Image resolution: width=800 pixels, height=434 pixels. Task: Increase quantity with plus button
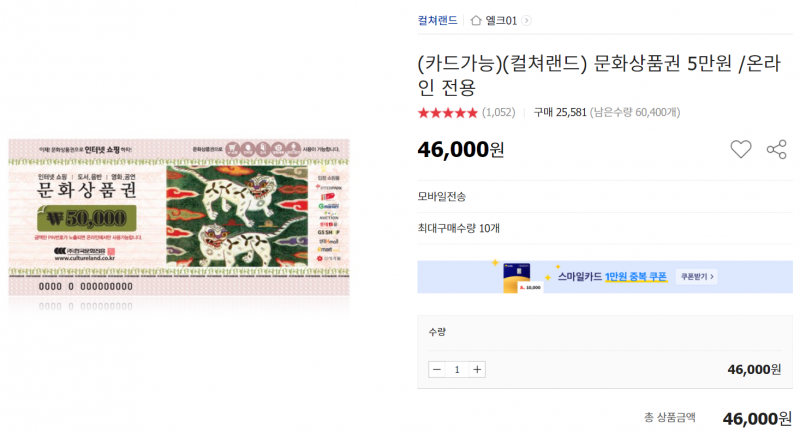[x=477, y=369]
